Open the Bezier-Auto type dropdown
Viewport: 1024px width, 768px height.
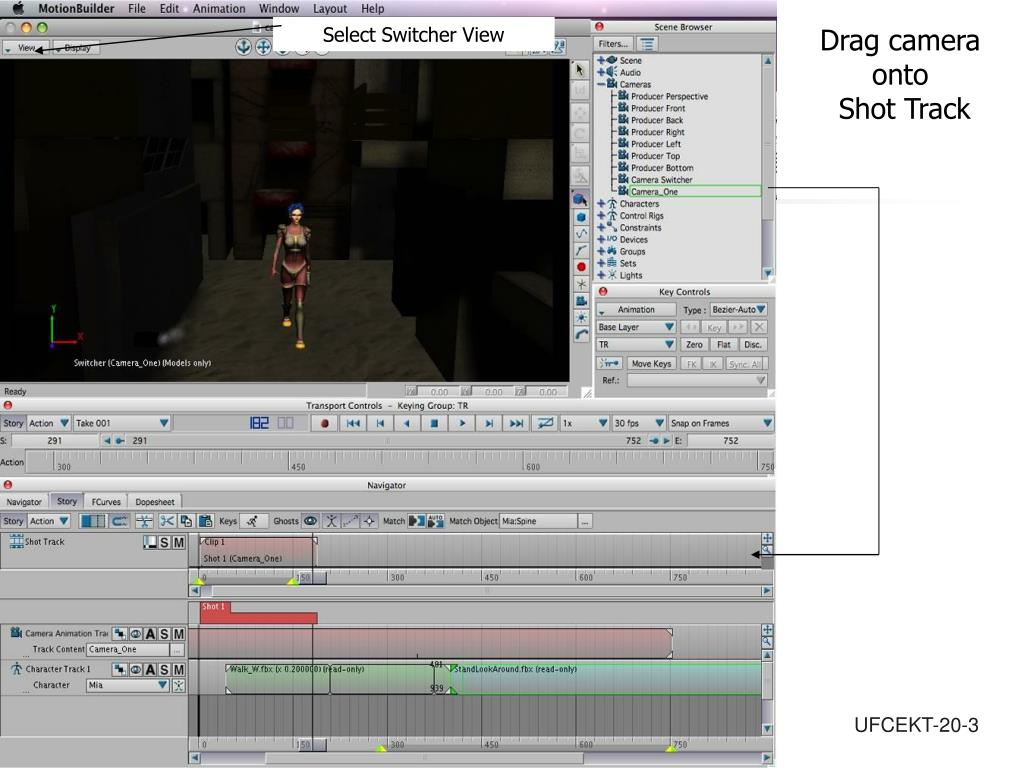(738, 310)
